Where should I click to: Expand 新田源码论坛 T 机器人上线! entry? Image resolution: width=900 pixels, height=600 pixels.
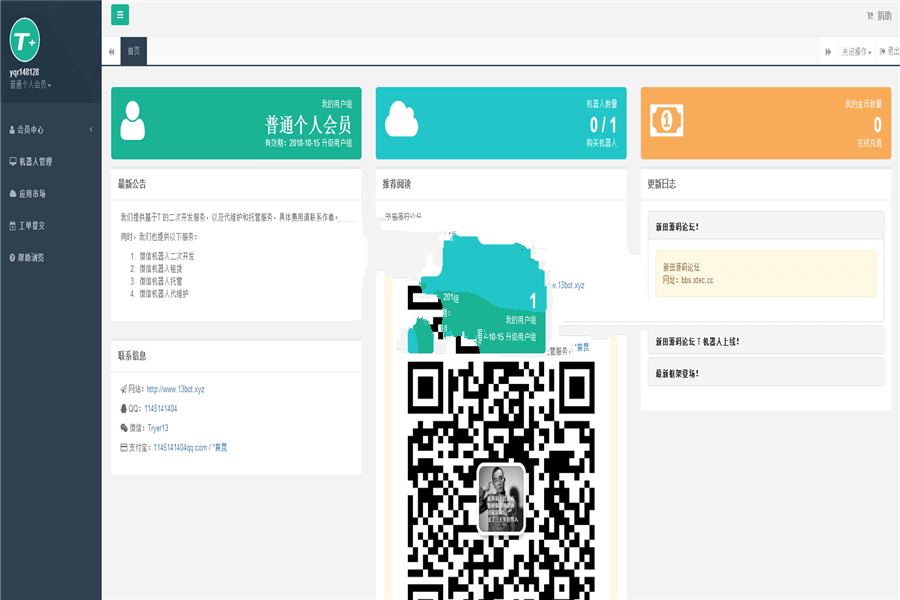pos(766,342)
